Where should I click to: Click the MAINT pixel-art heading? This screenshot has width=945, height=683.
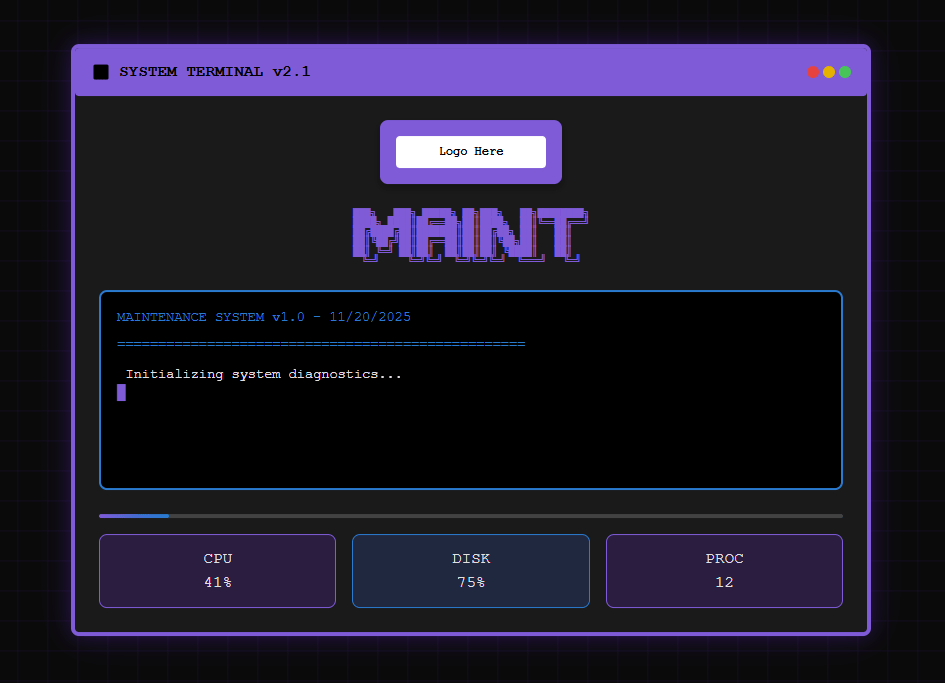pos(470,234)
